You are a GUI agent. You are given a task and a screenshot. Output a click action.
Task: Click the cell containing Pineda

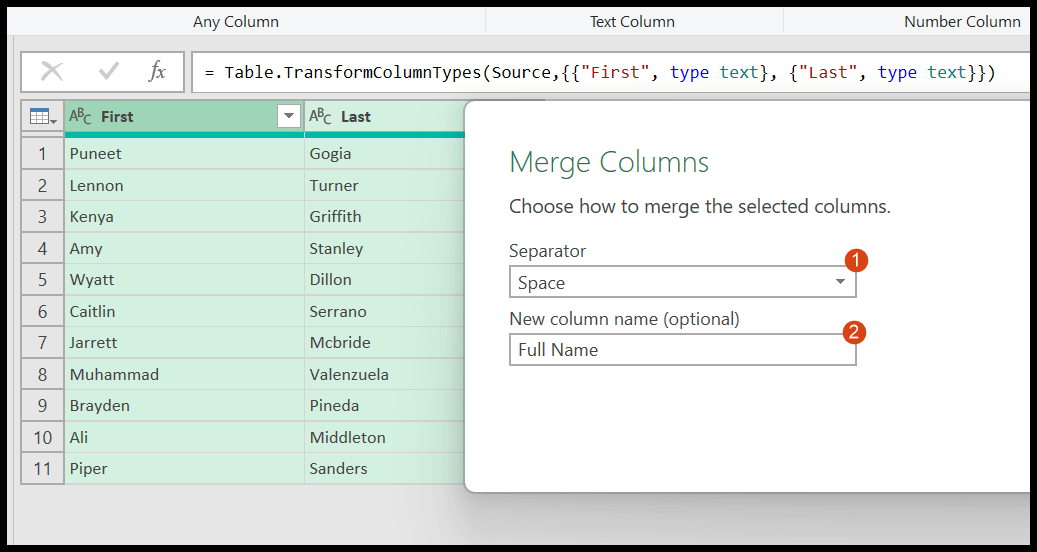point(384,405)
